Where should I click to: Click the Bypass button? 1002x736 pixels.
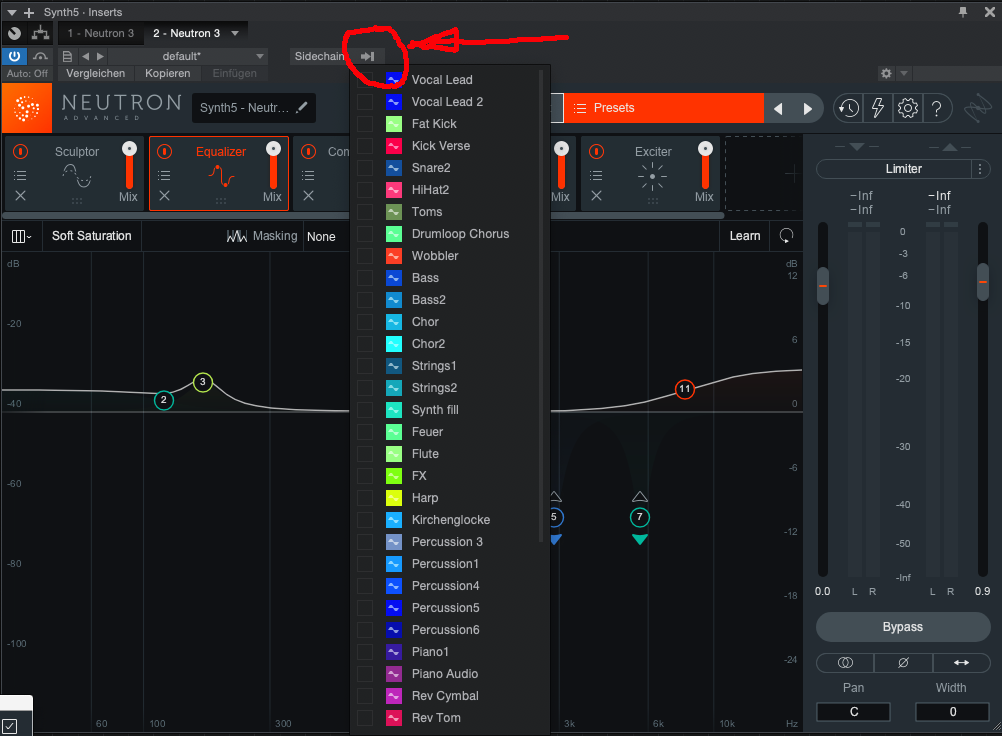pyautogui.click(x=903, y=627)
